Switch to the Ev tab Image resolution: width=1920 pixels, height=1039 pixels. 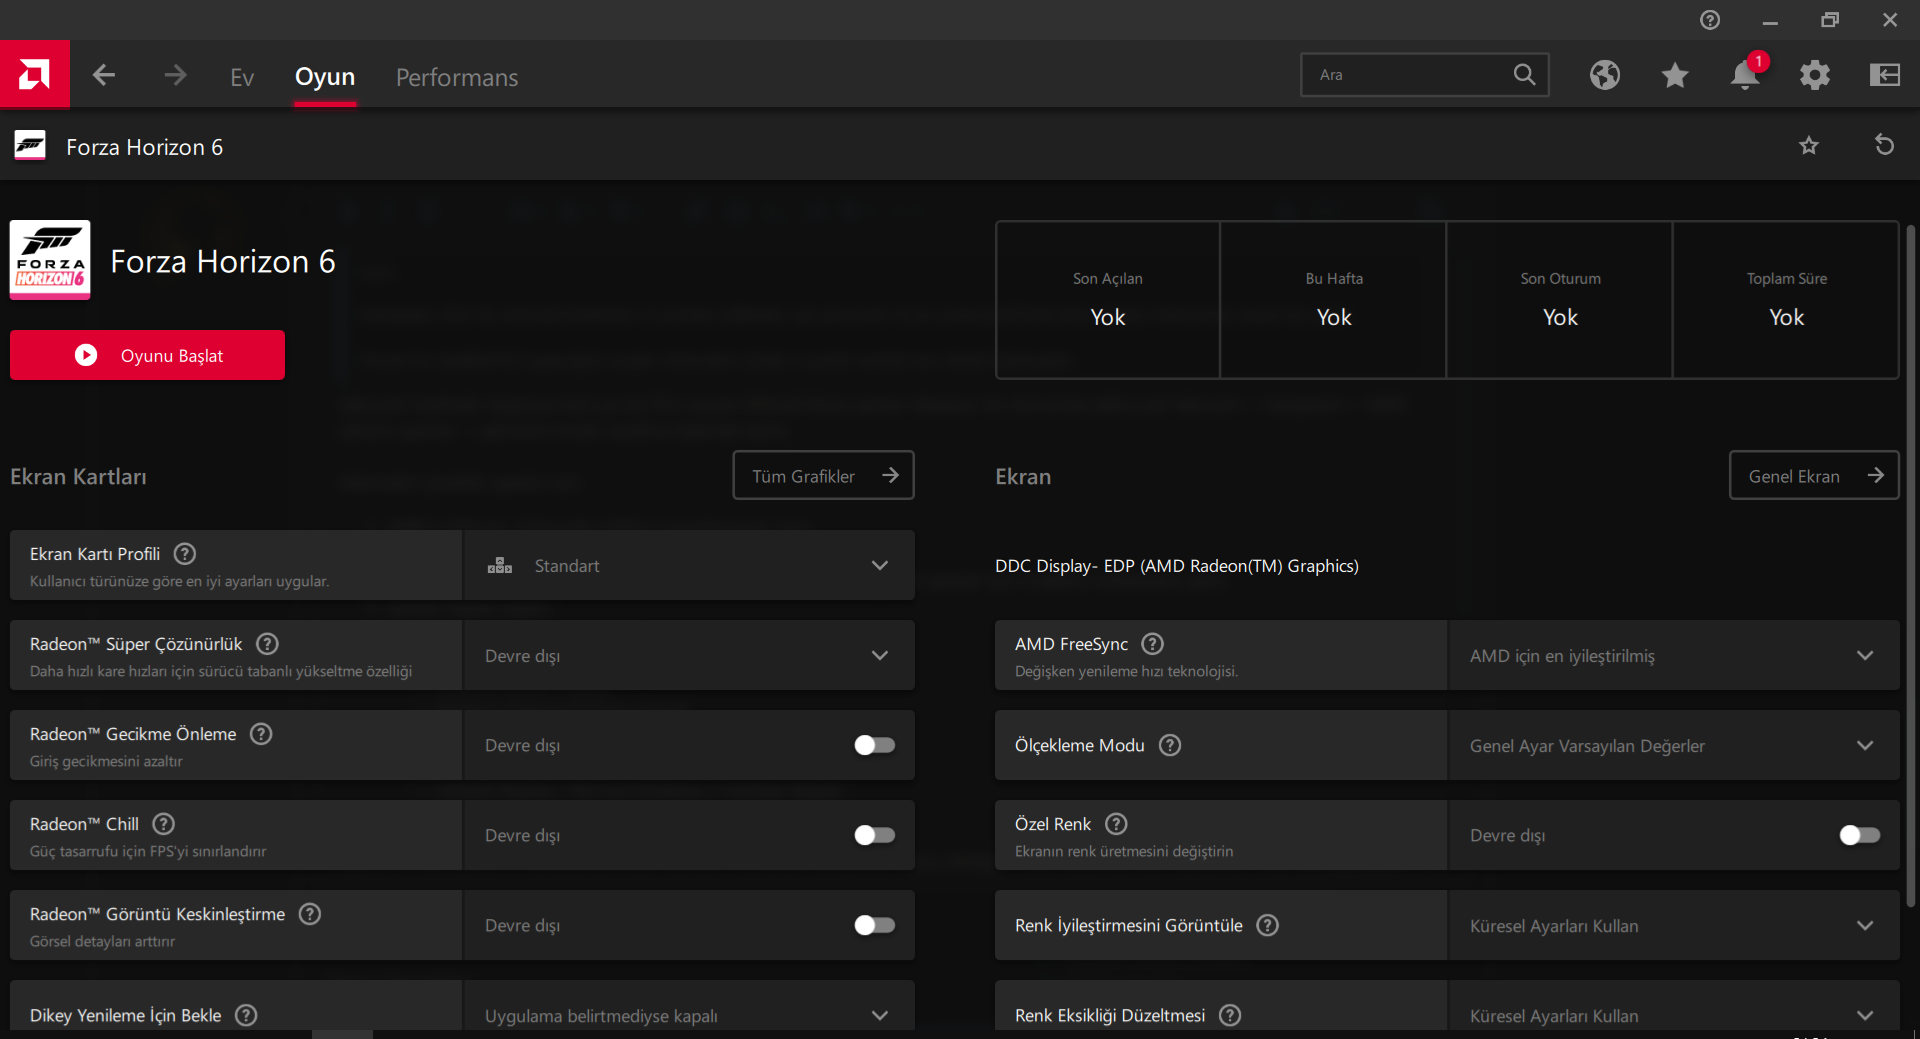pos(242,77)
